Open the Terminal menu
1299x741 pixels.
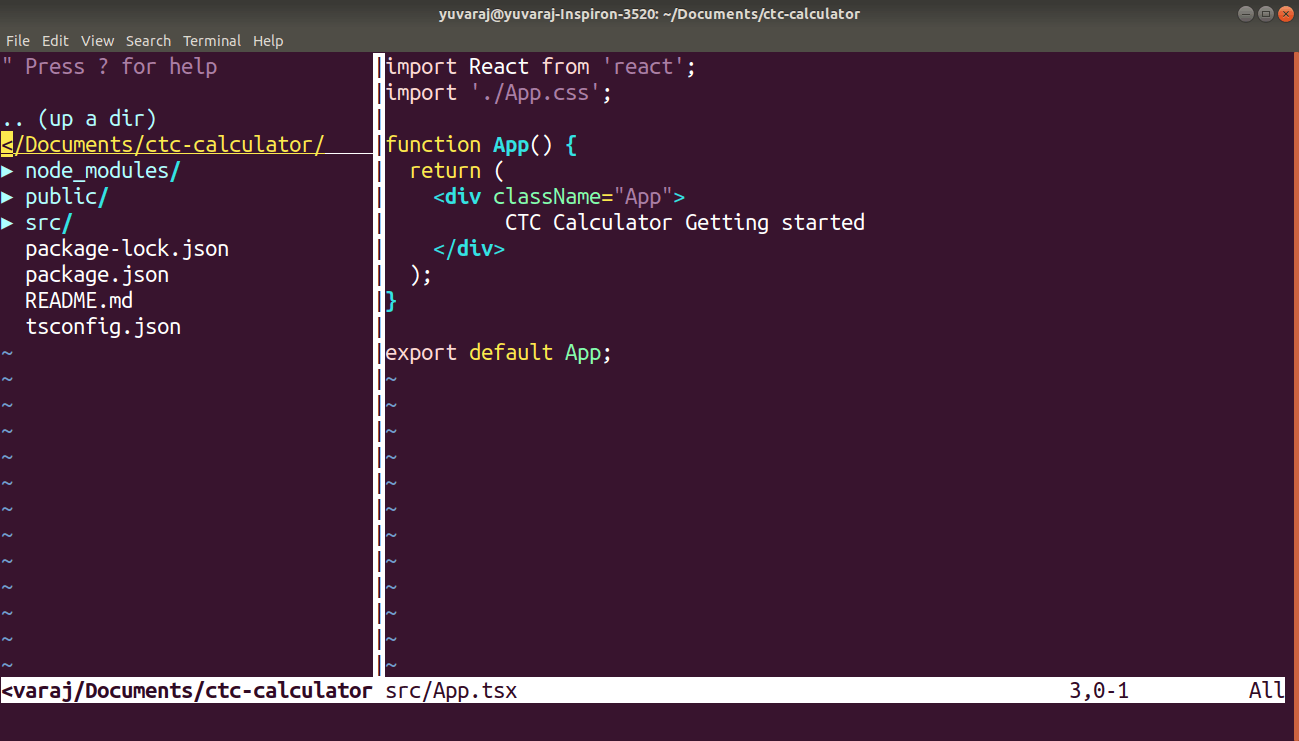pos(212,41)
